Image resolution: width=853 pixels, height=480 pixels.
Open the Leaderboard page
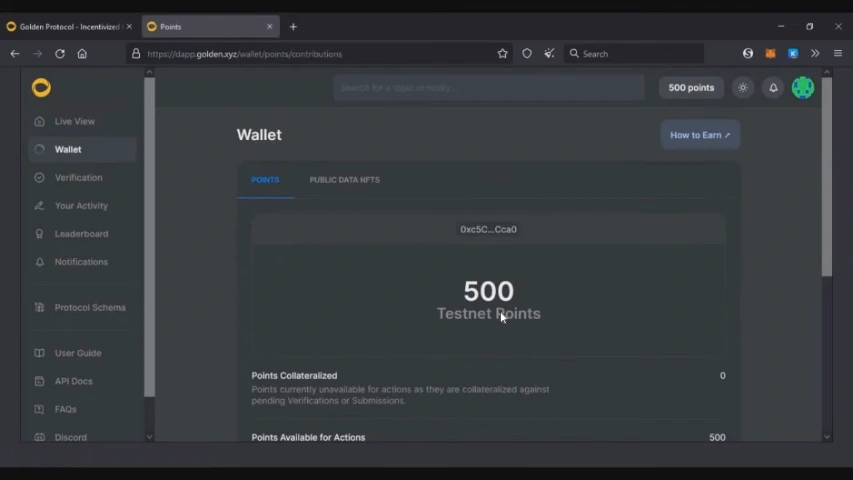pos(81,234)
